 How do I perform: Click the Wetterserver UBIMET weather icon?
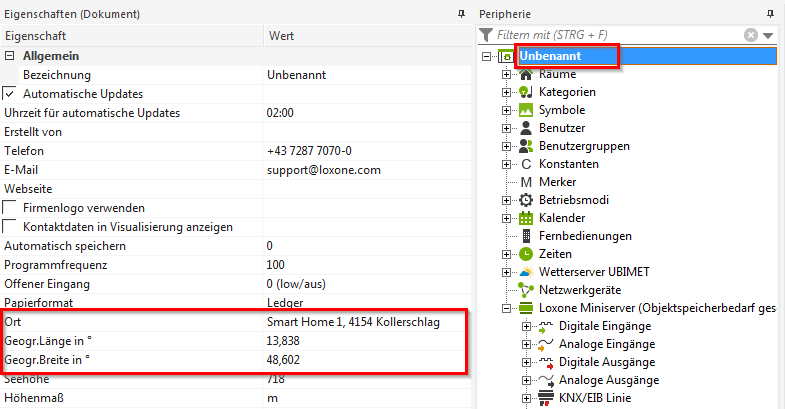click(x=526, y=272)
